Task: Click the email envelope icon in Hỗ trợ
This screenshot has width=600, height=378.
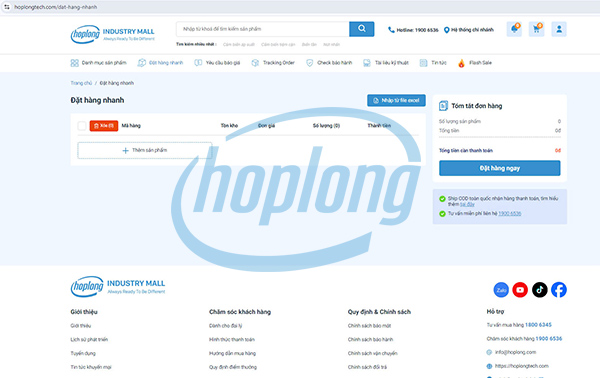Action: 489,352
